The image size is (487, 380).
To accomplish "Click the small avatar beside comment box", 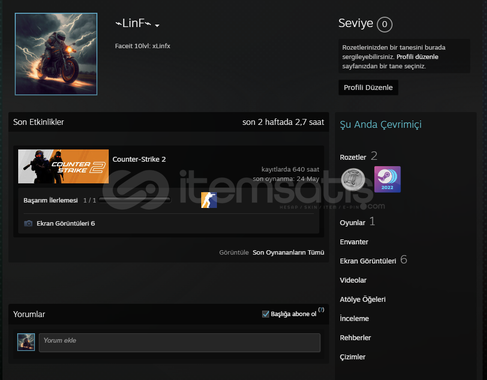I will (26, 342).
